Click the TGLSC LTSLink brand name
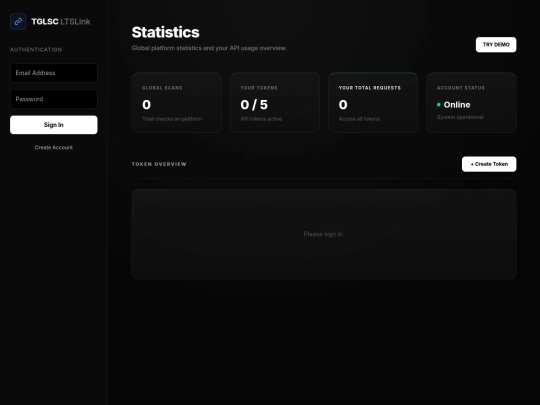 tap(61, 22)
